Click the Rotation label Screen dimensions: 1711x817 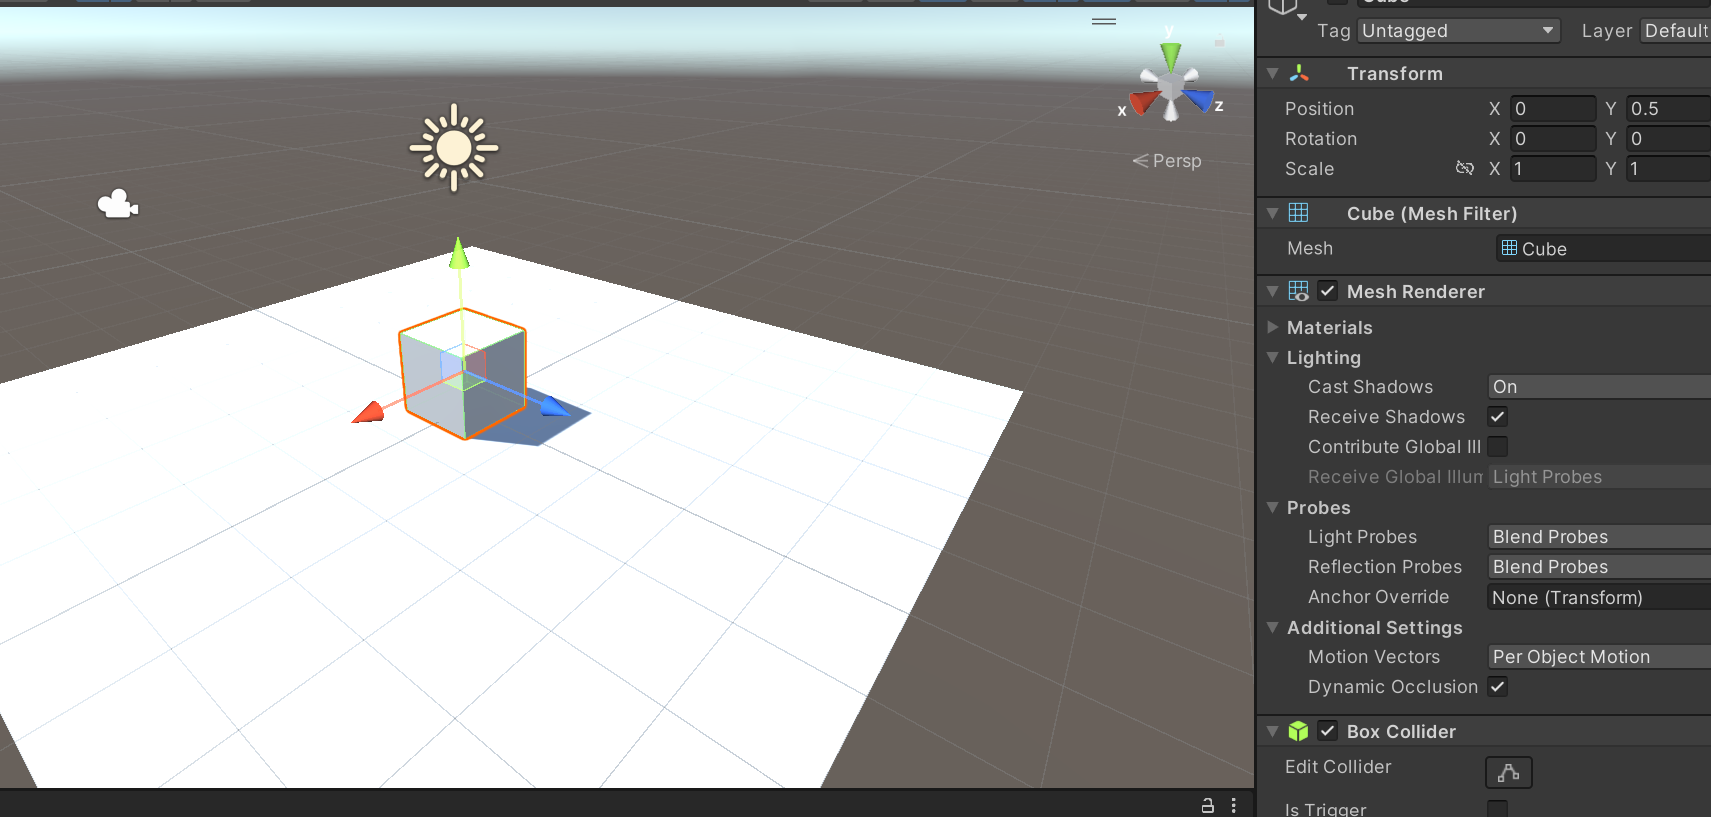point(1321,139)
